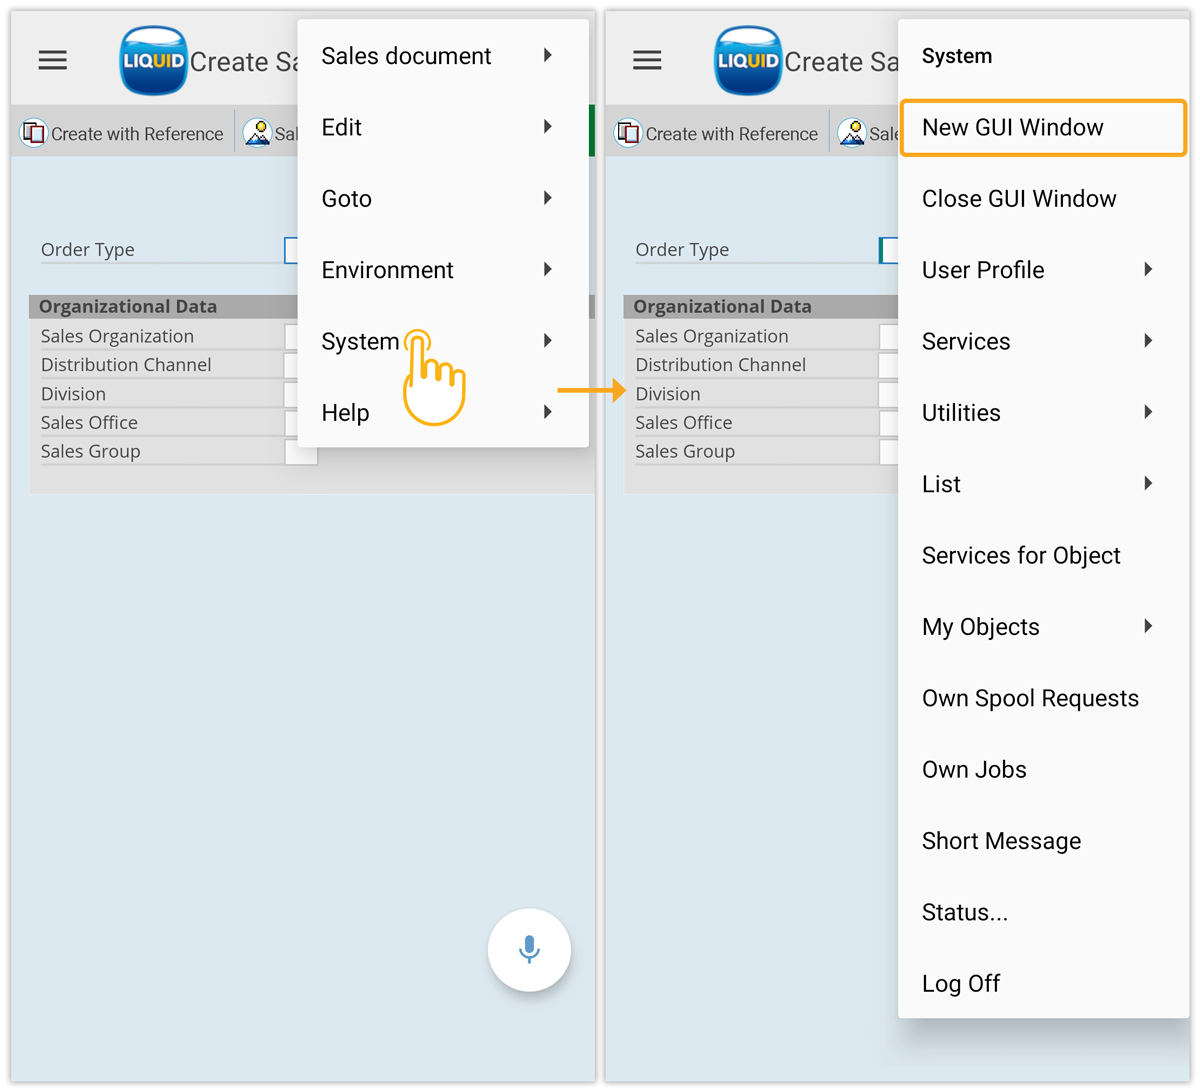This screenshot has width=1200, height=1092.
Task: Click Organizational Data header in right screen
Action: [x=722, y=306]
